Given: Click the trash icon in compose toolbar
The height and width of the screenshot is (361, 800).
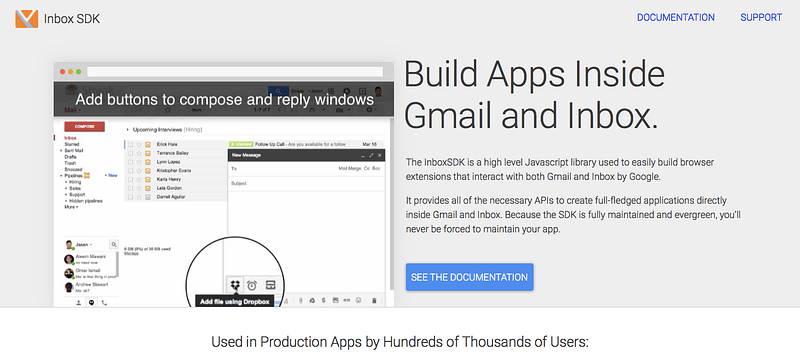Looking at the screenshot, I should pyautogui.click(x=374, y=301).
